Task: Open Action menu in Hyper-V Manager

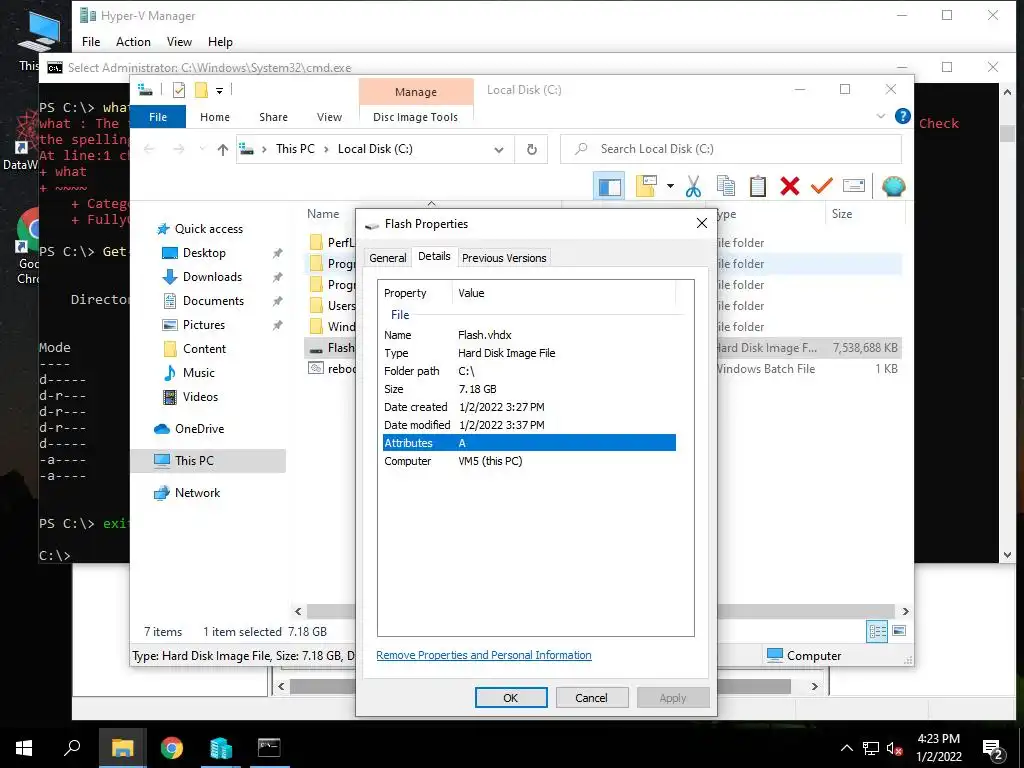Action: 133,42
